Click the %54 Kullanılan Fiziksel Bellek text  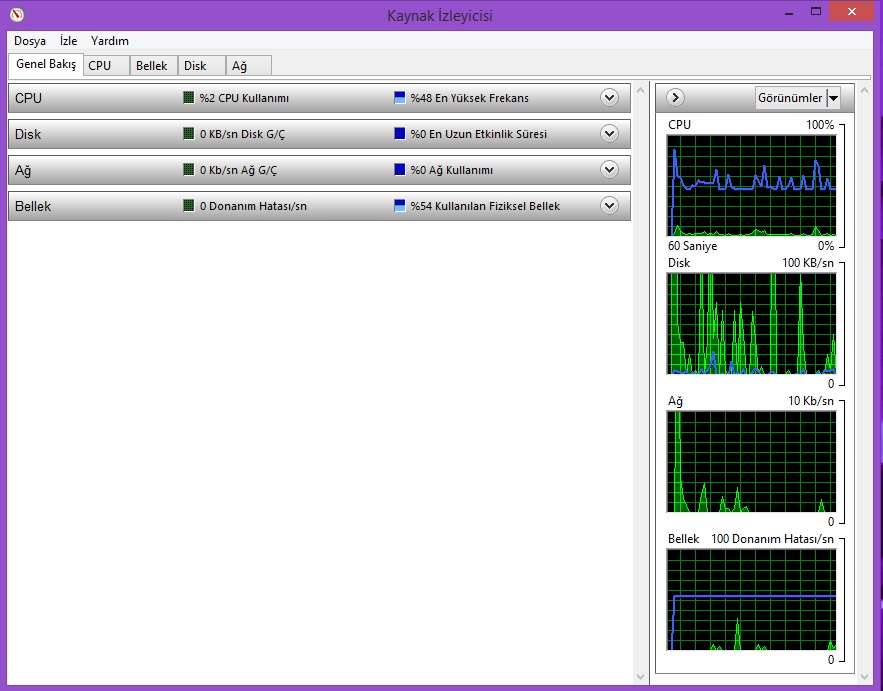click(x=485, y=206)
